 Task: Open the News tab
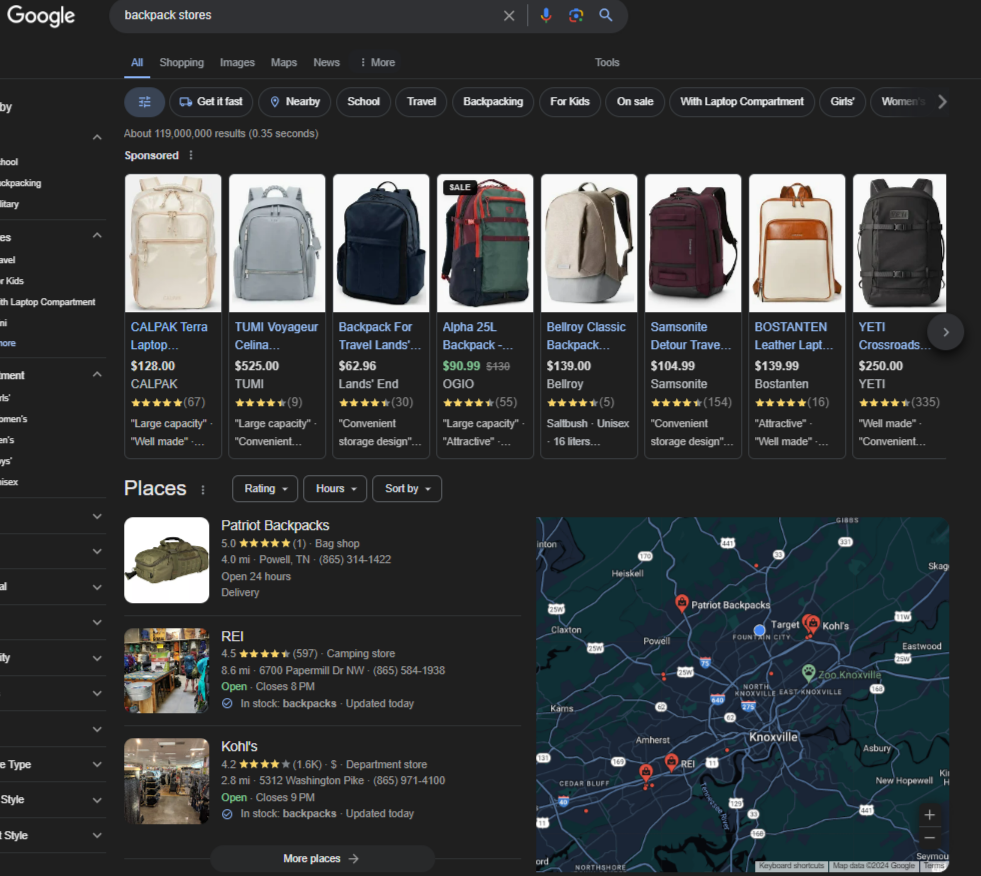[327, 63]
